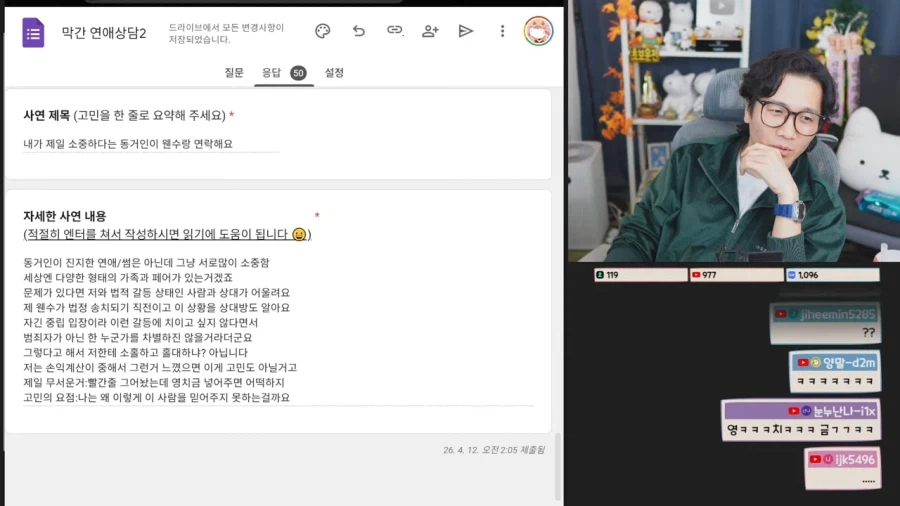The width and height of the screenshot is (900, 506).
Task: Undo the last change
Action: coord(359,31)
